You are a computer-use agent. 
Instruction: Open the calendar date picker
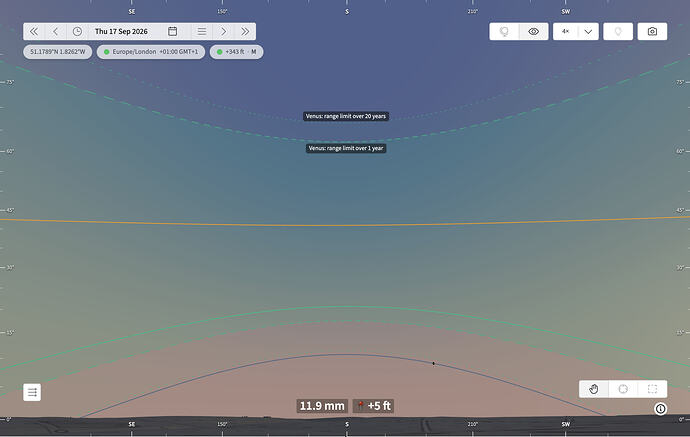172,32
